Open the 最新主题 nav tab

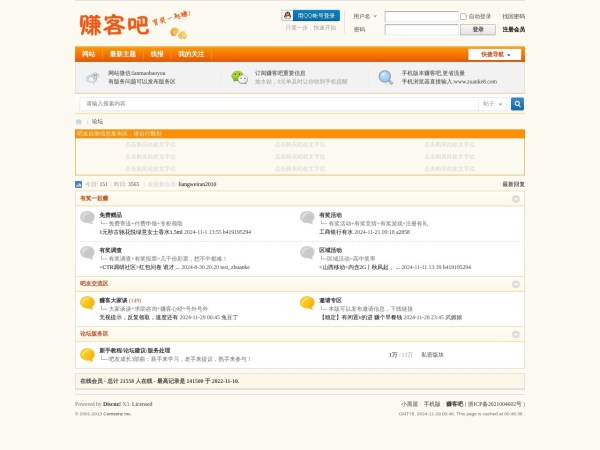click(123, 54)
